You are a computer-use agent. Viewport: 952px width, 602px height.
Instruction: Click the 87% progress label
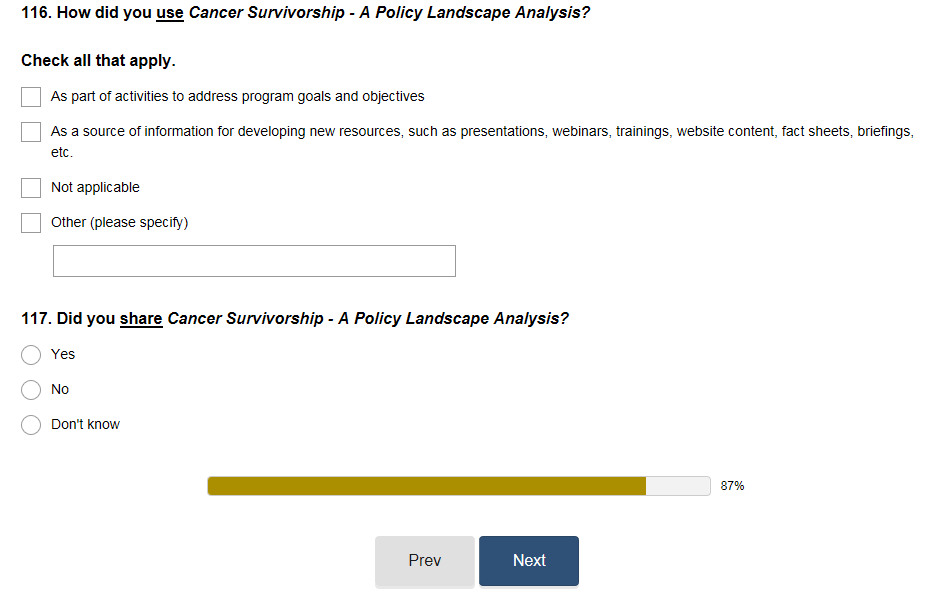click(732, 486)
